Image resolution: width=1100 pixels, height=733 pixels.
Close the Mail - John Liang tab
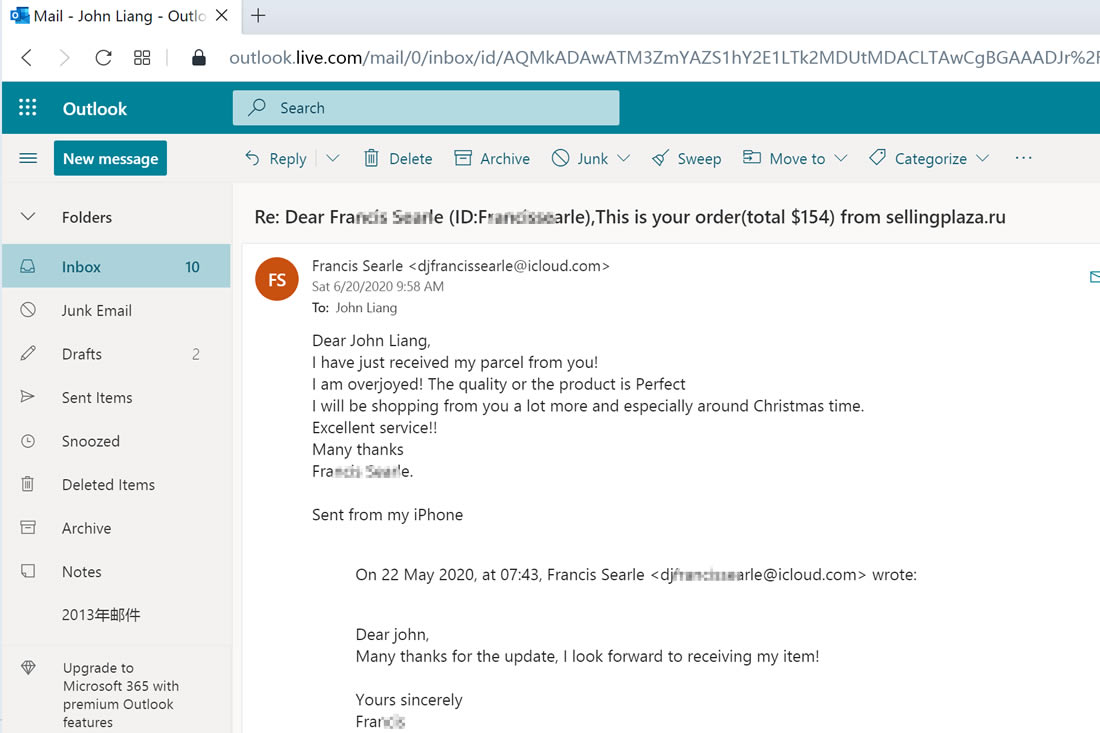coord(222,15)
